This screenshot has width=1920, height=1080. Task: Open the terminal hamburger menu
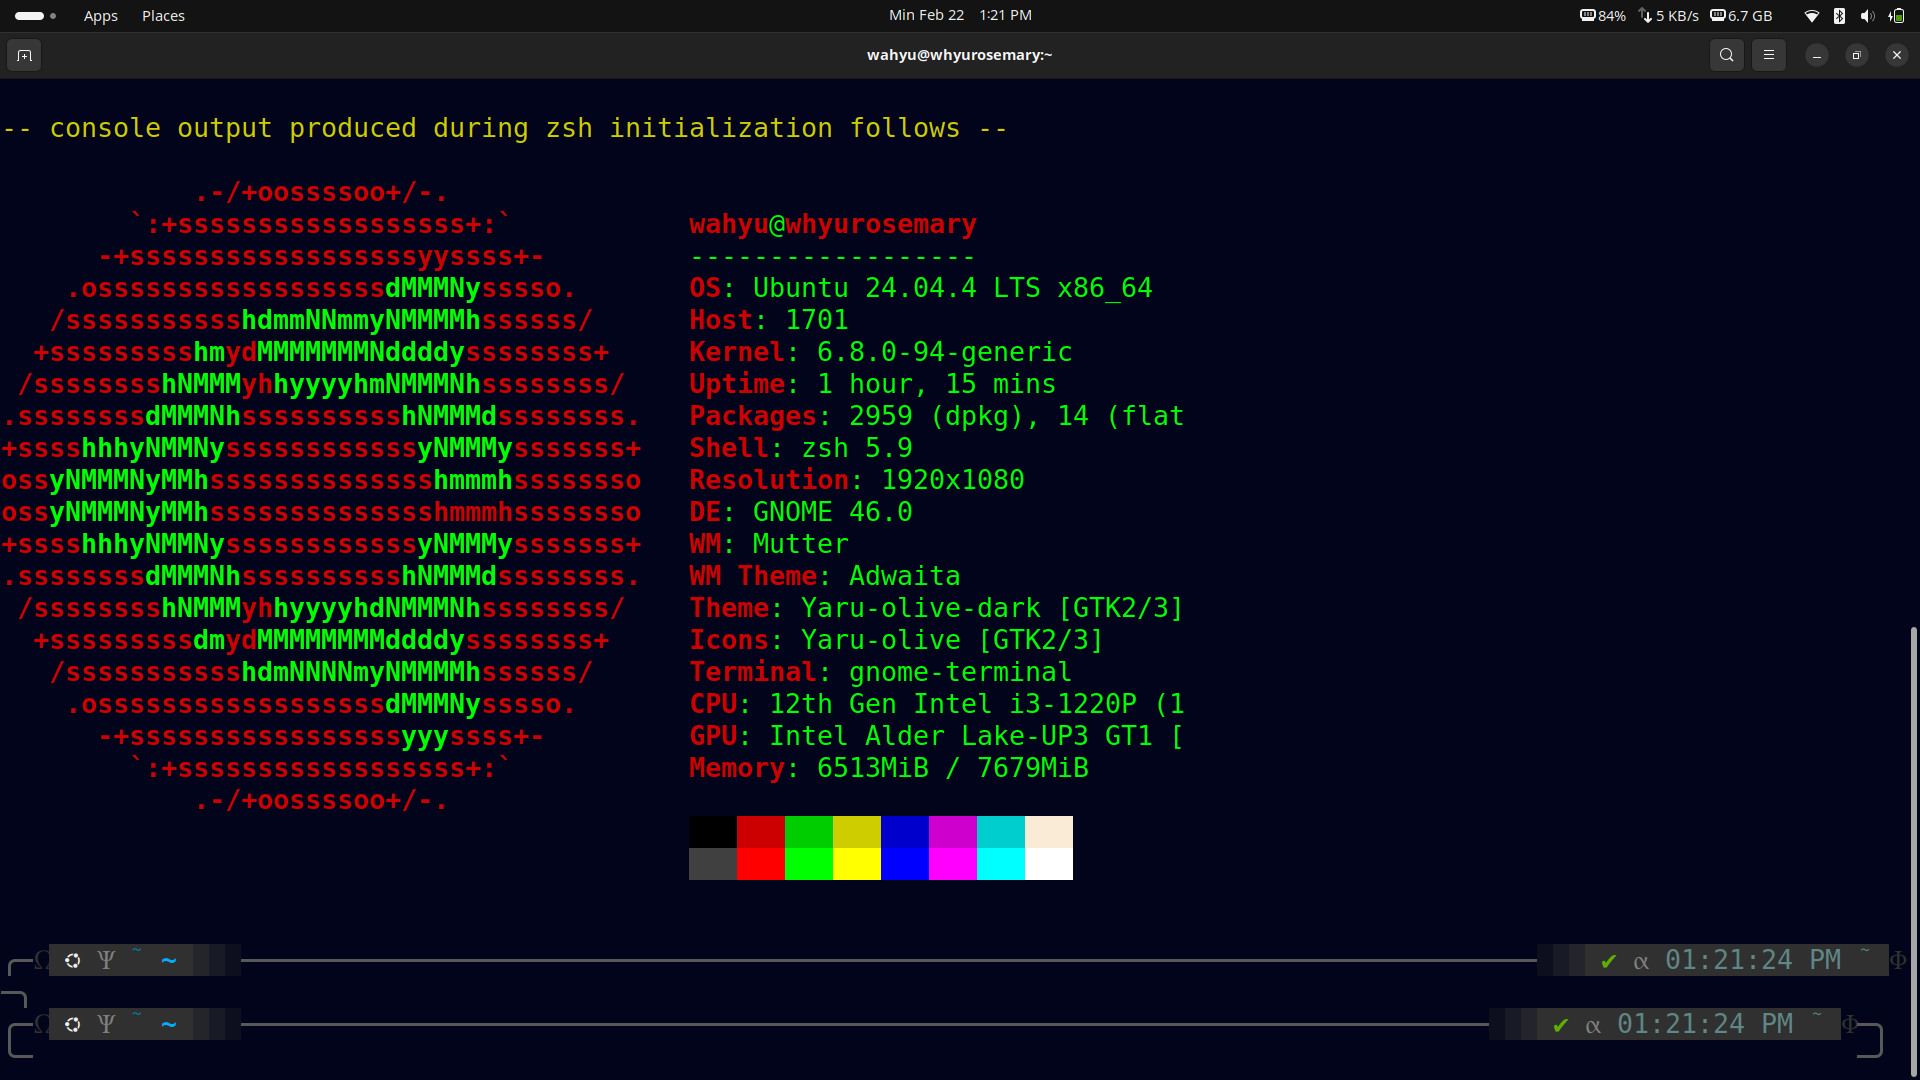click(1768, 55)
